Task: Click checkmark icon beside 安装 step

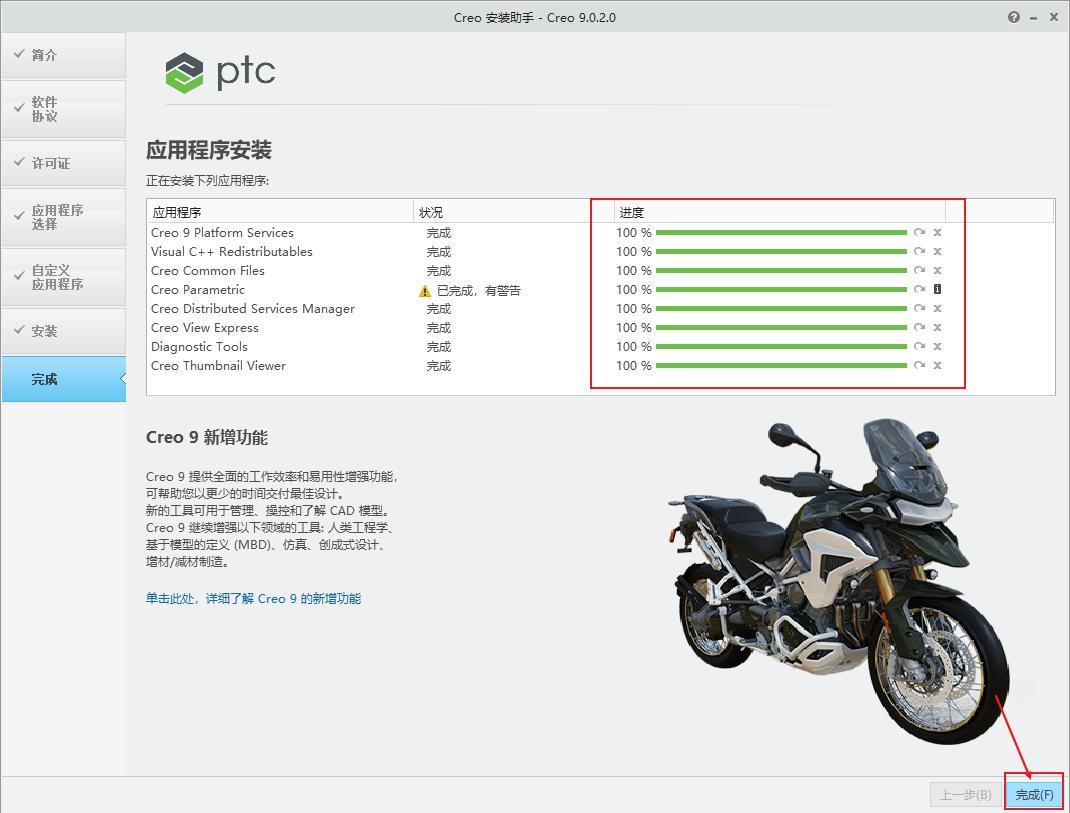Action: (22, 331)
